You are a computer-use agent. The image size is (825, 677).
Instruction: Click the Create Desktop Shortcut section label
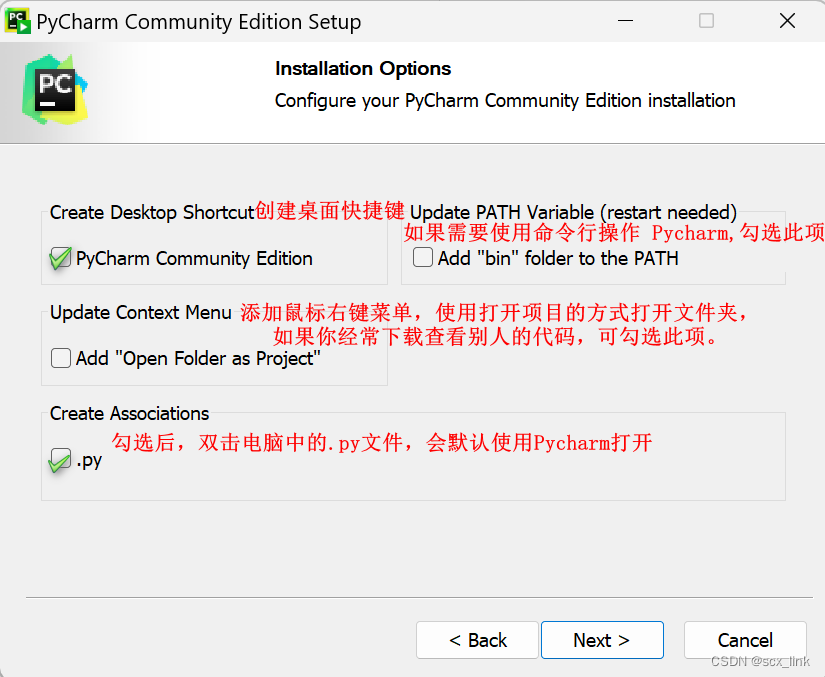pyautogui.click(x=148, y=212)
